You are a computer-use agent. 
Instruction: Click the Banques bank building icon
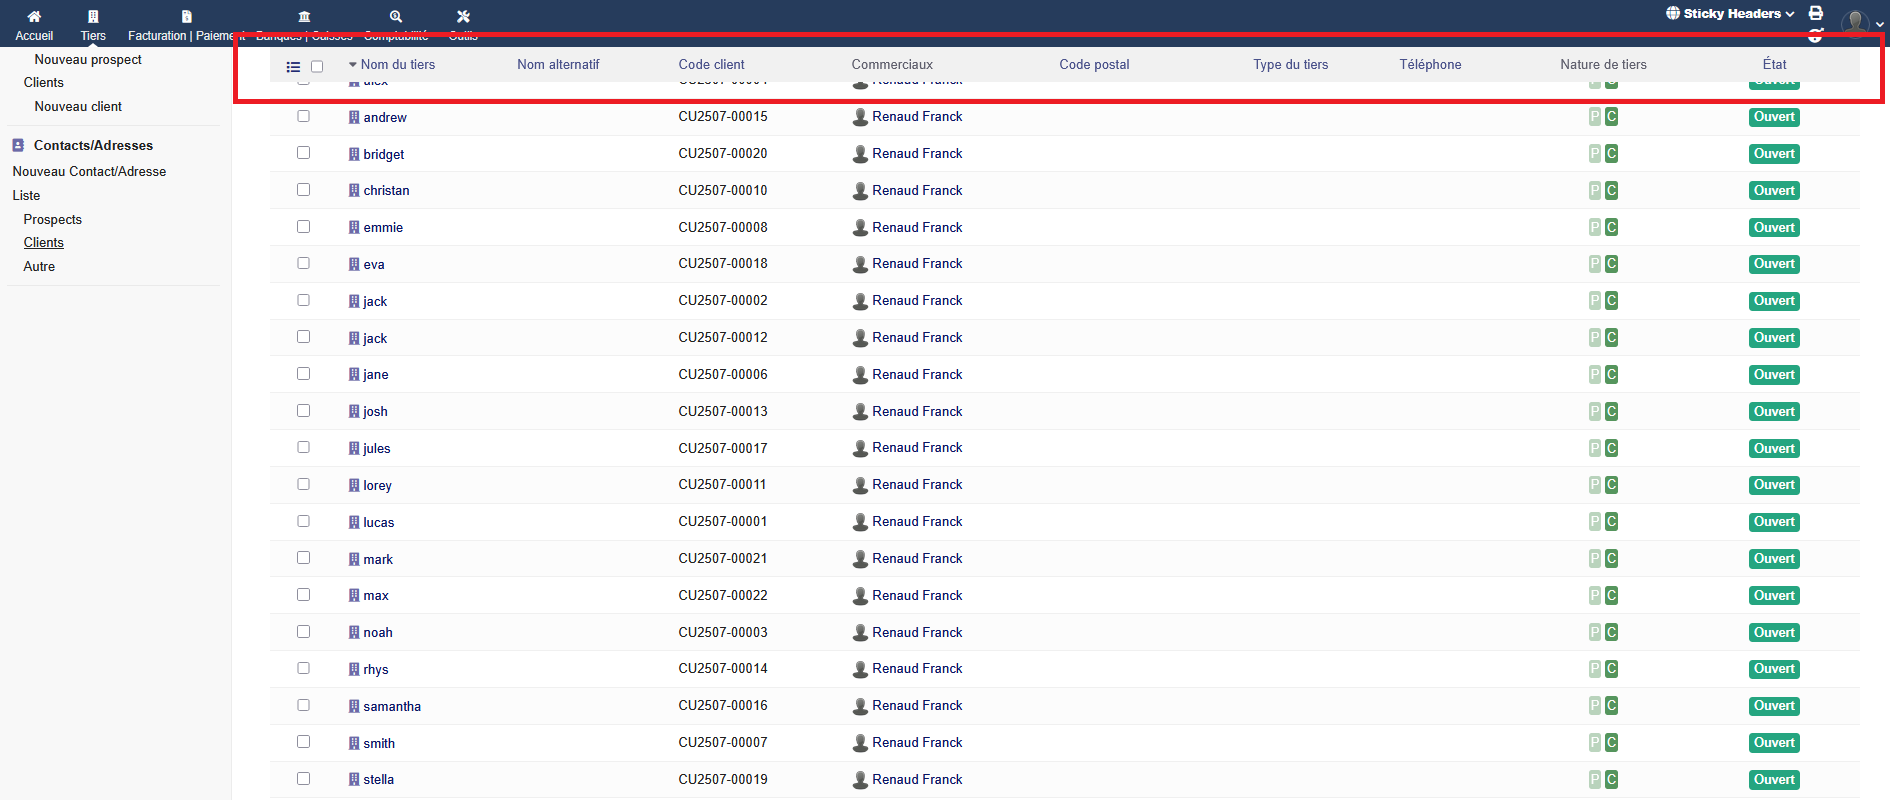pos(304,17)
